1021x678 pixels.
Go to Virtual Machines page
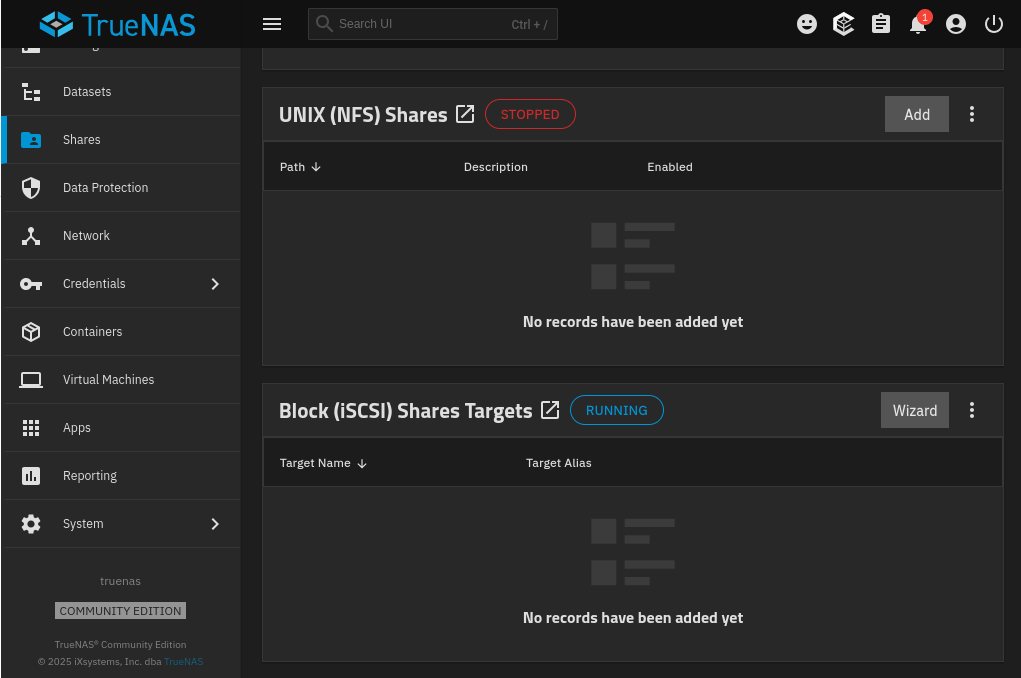pos(108,380)
